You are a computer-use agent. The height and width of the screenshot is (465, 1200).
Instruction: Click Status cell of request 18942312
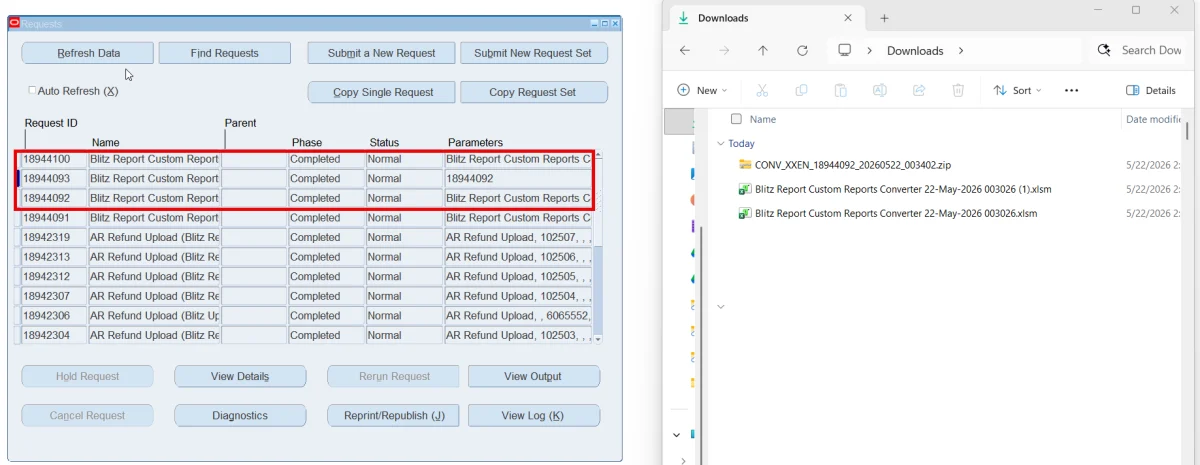(403, 276)
